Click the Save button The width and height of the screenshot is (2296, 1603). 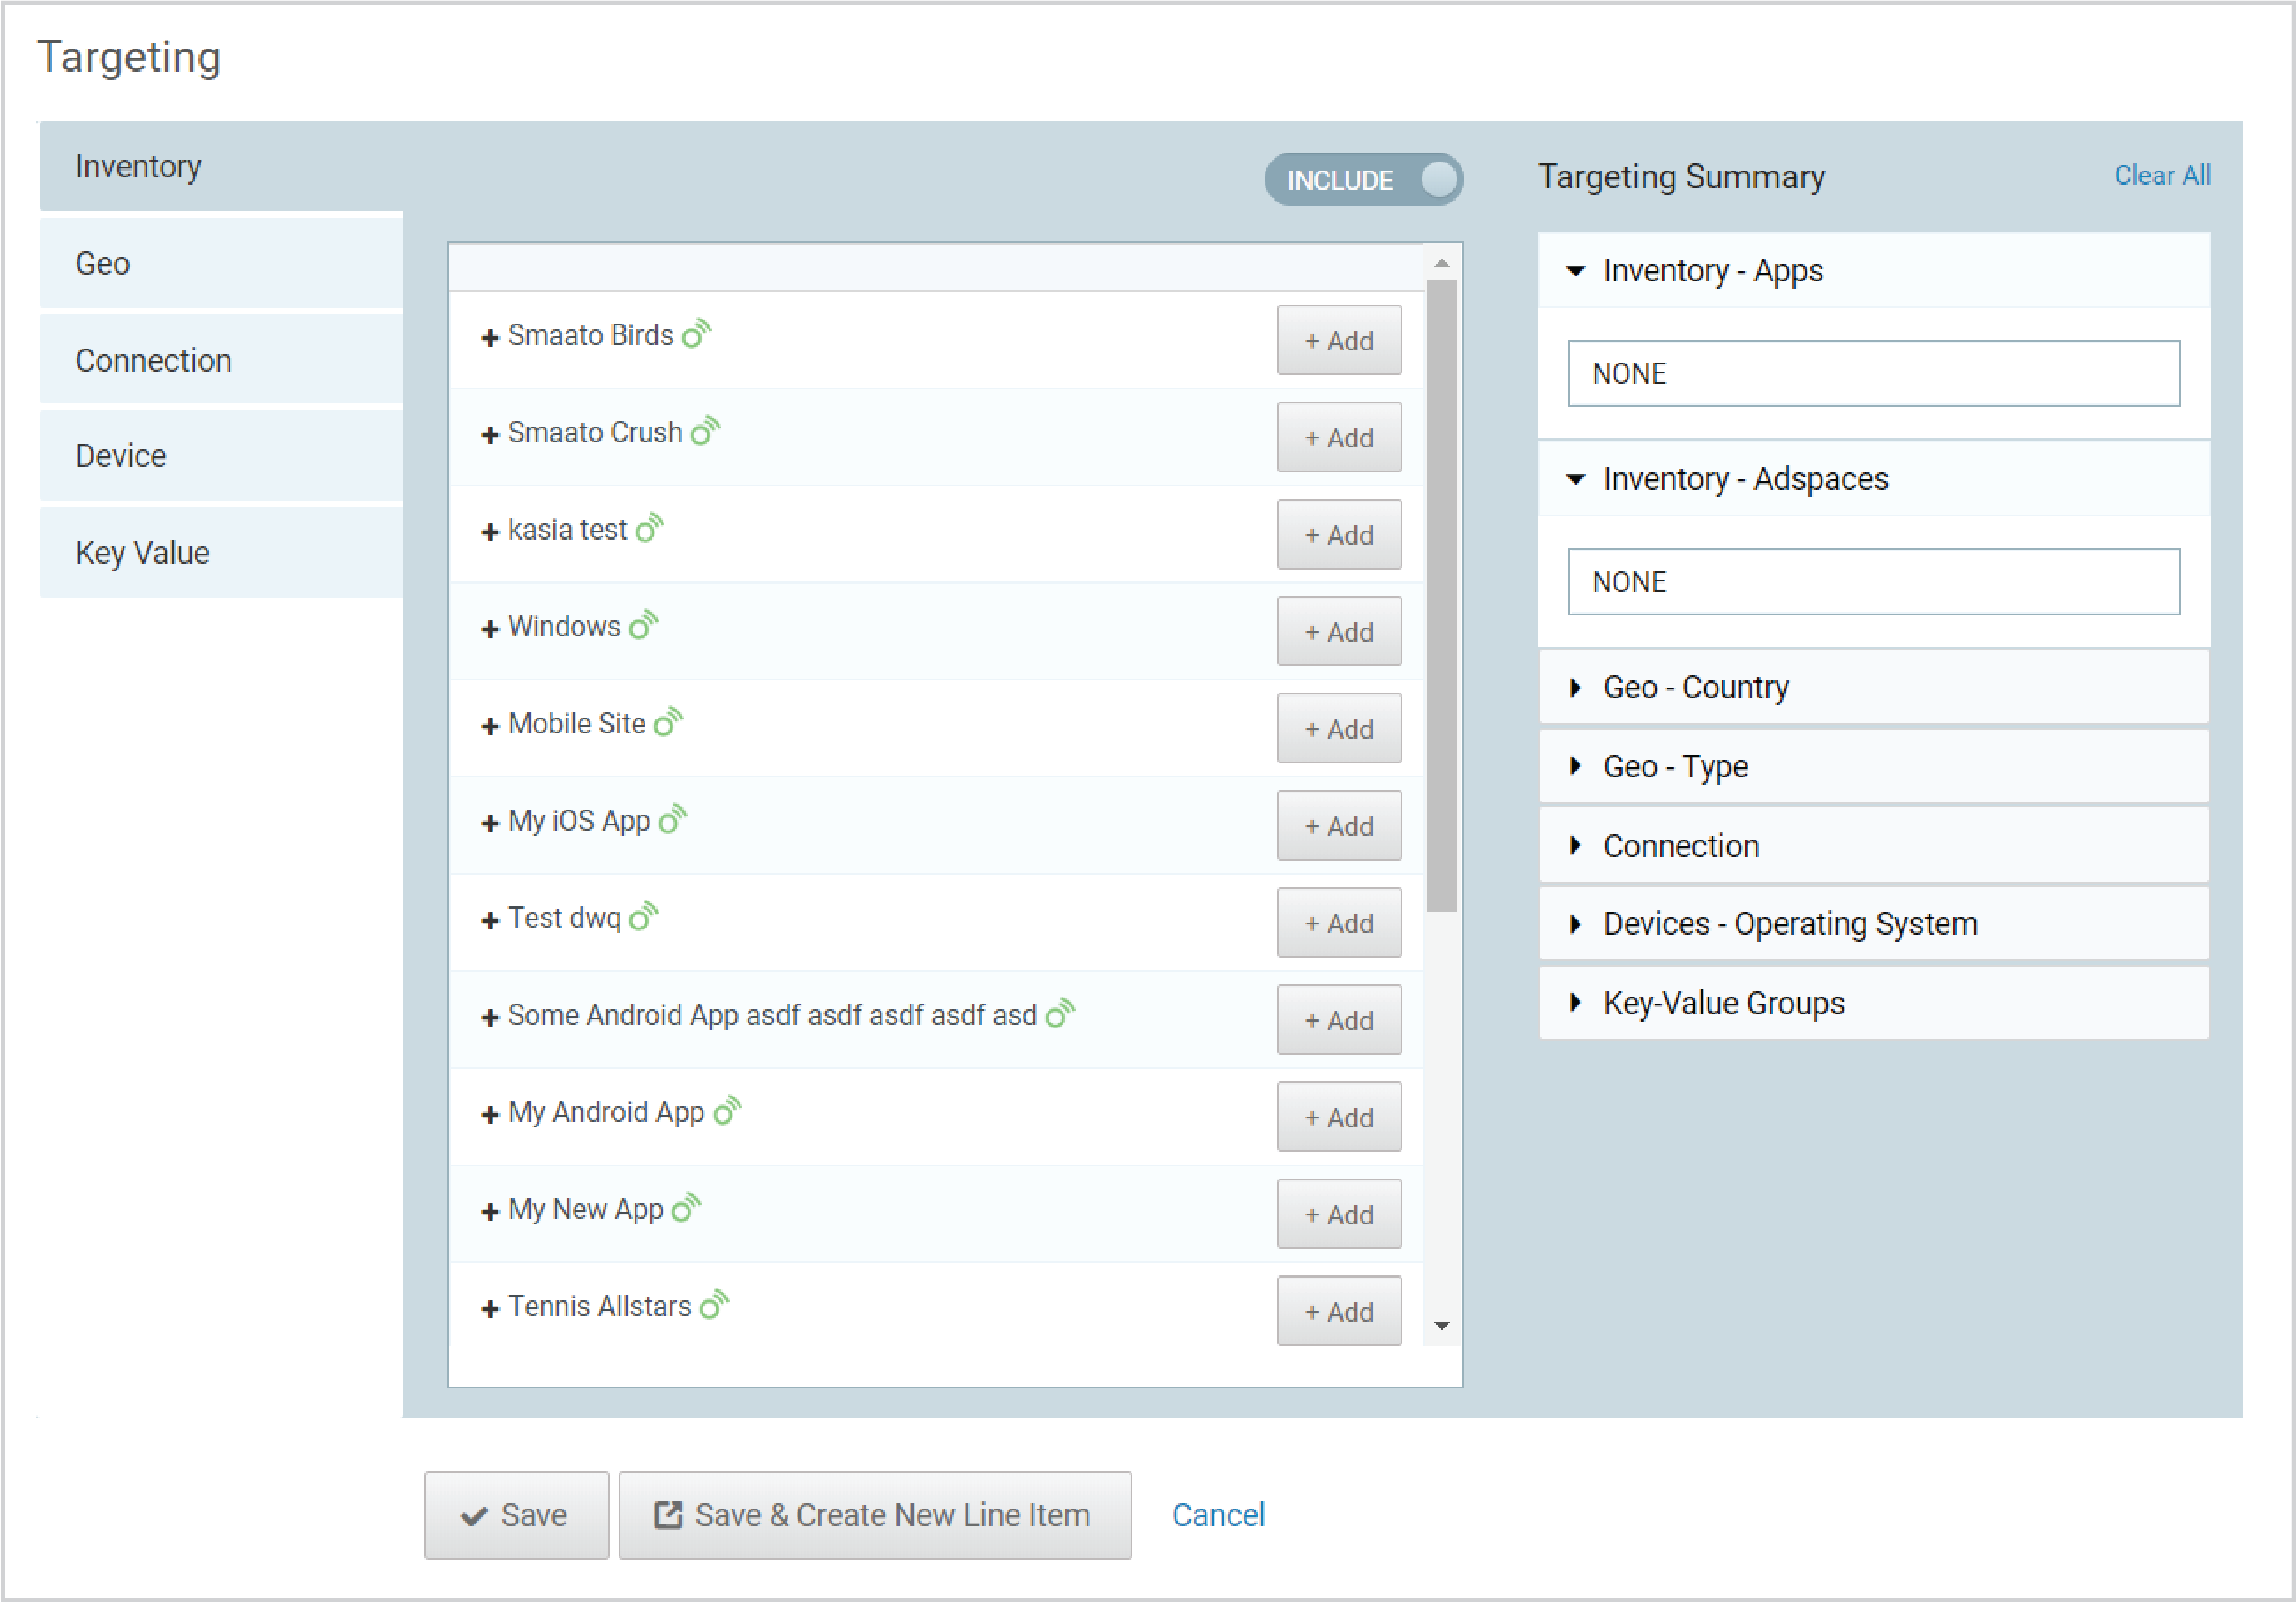pyautogui.click(x=516, y=1515)
